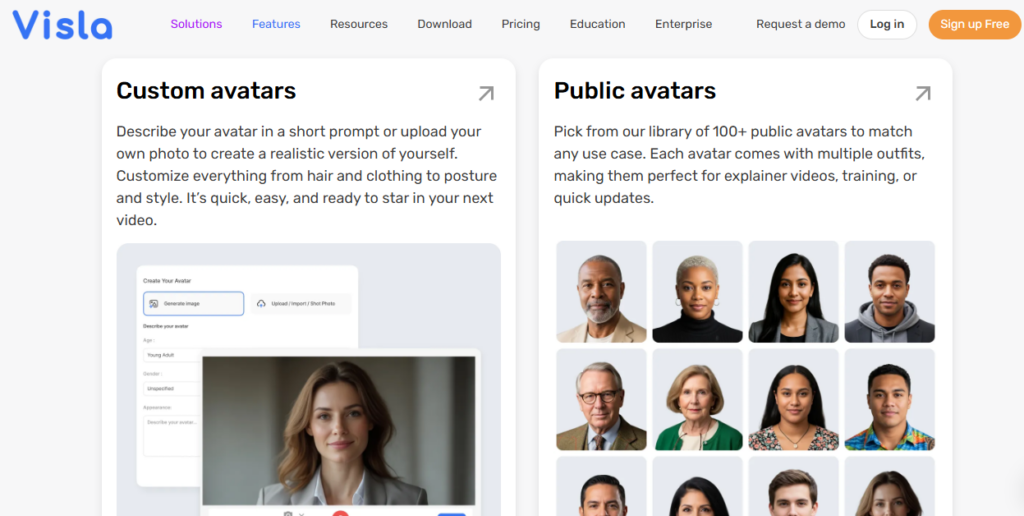Select the long-haired woman in gray blazer
This screenshot has height=516, width=1024.
click(793, 292)
